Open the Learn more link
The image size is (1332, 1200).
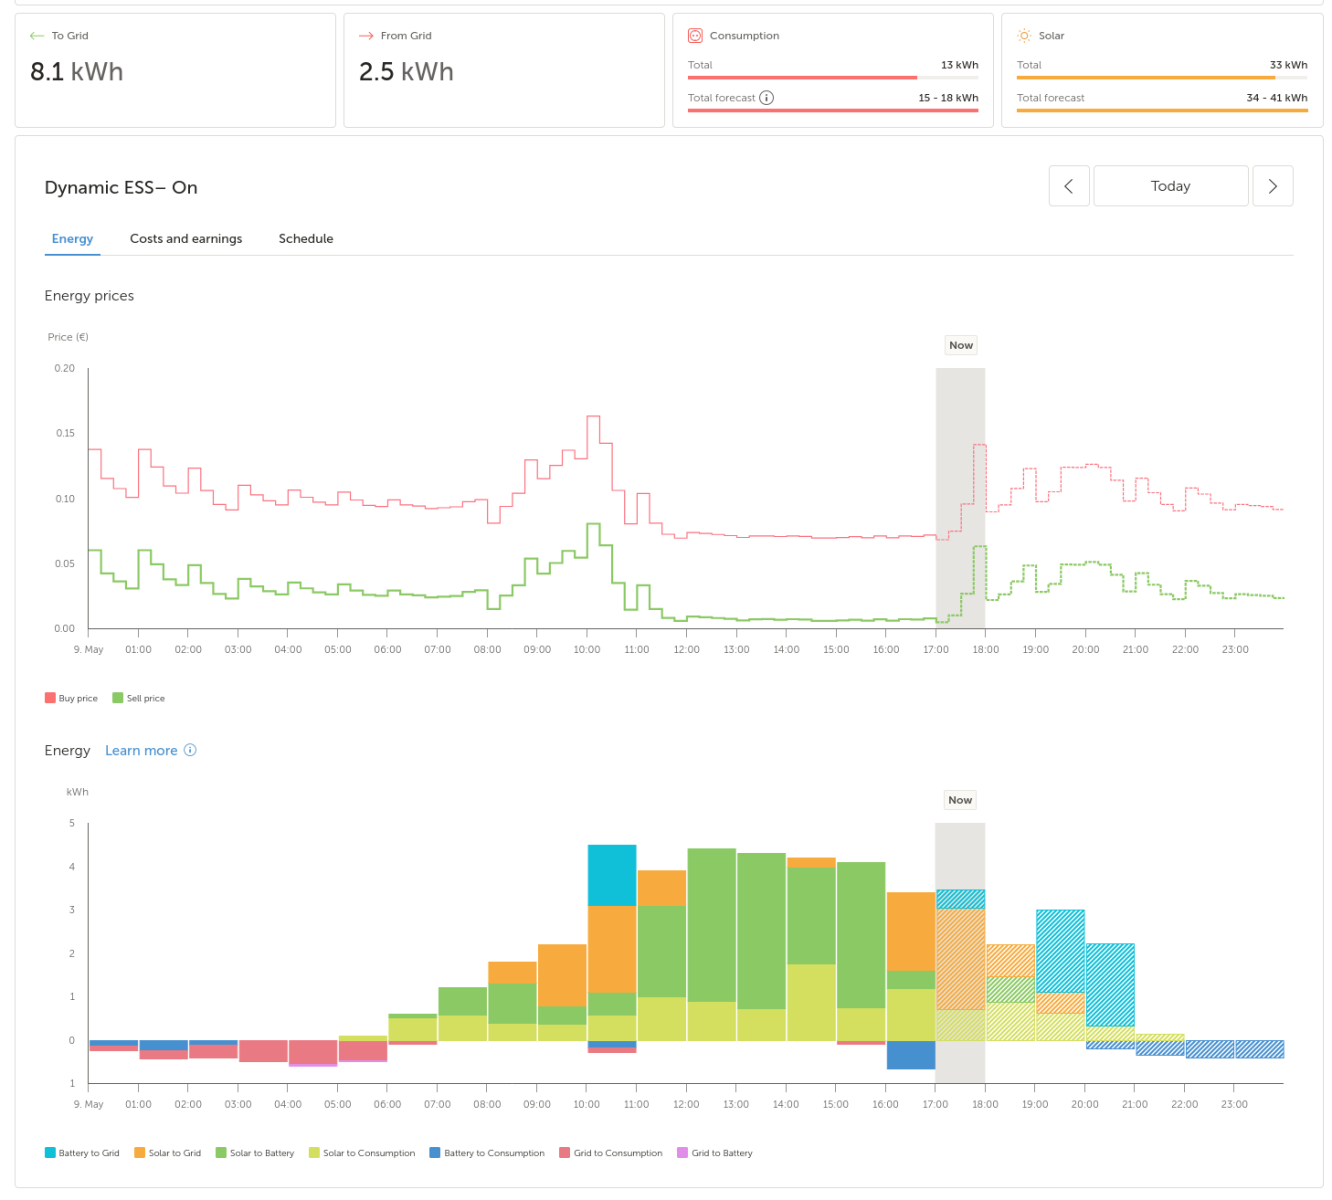(141, 750)
